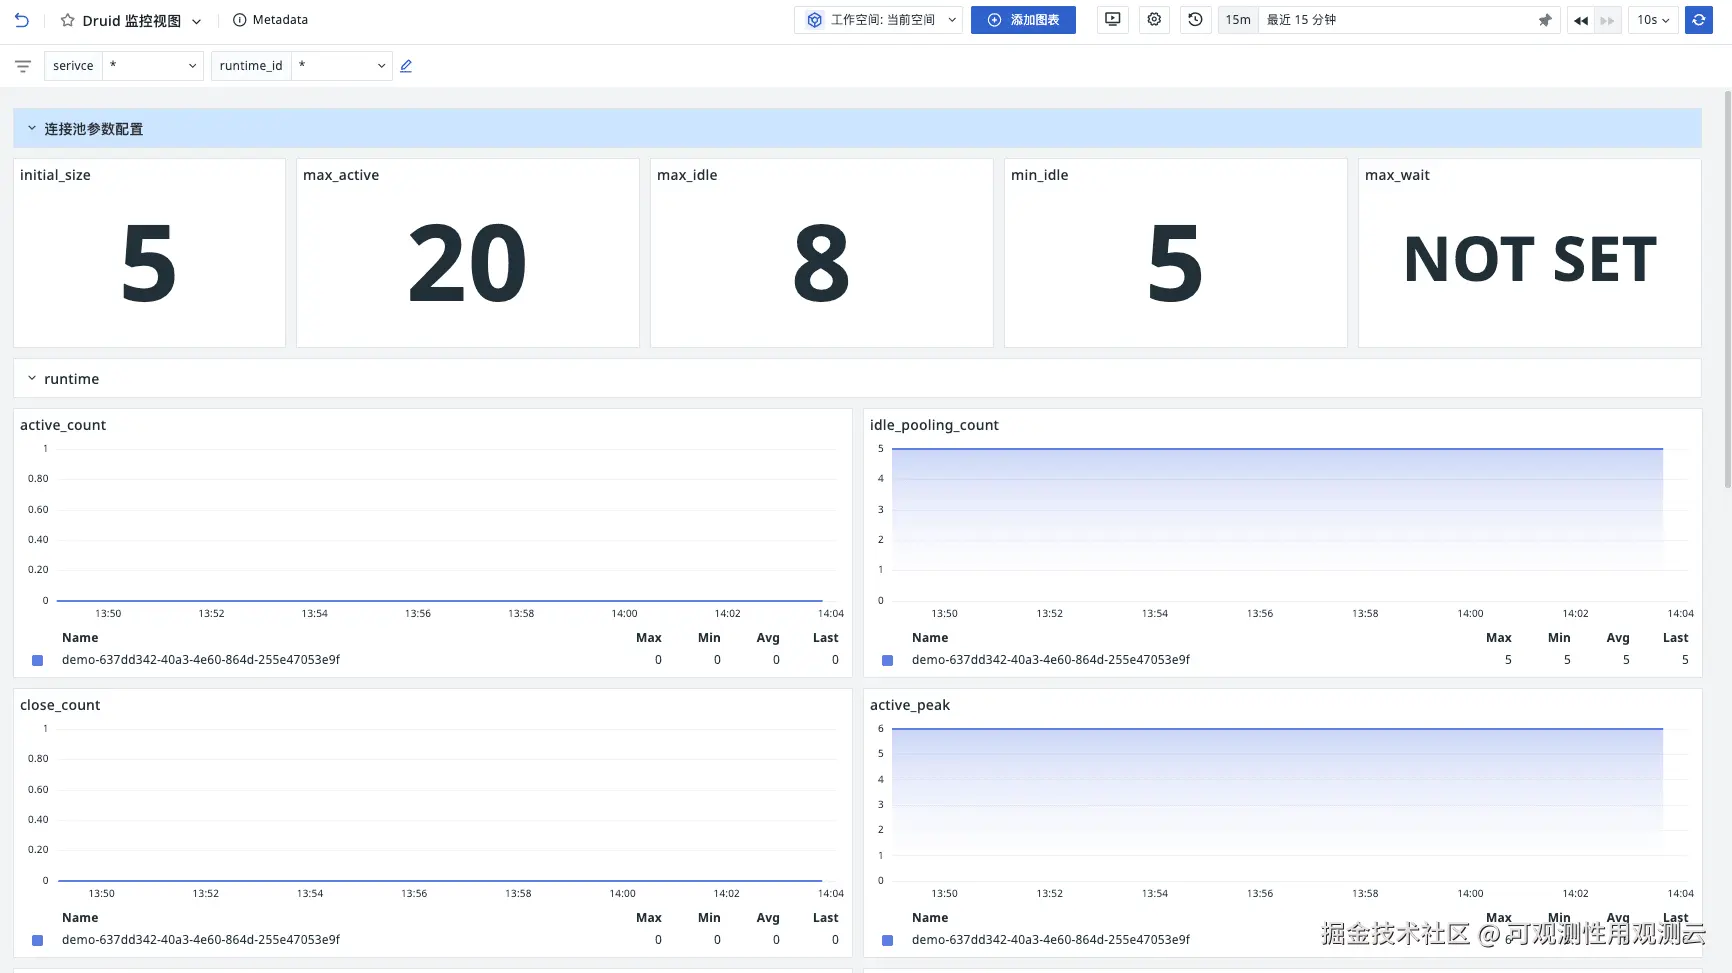Toggle active_peak legend series swatch

tap(887, 940)
